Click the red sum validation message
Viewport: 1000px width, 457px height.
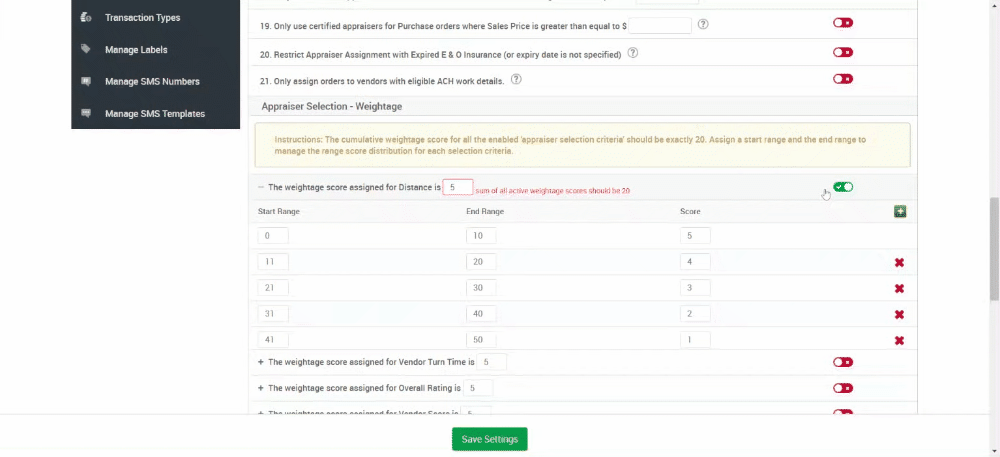tap(553, 191)
